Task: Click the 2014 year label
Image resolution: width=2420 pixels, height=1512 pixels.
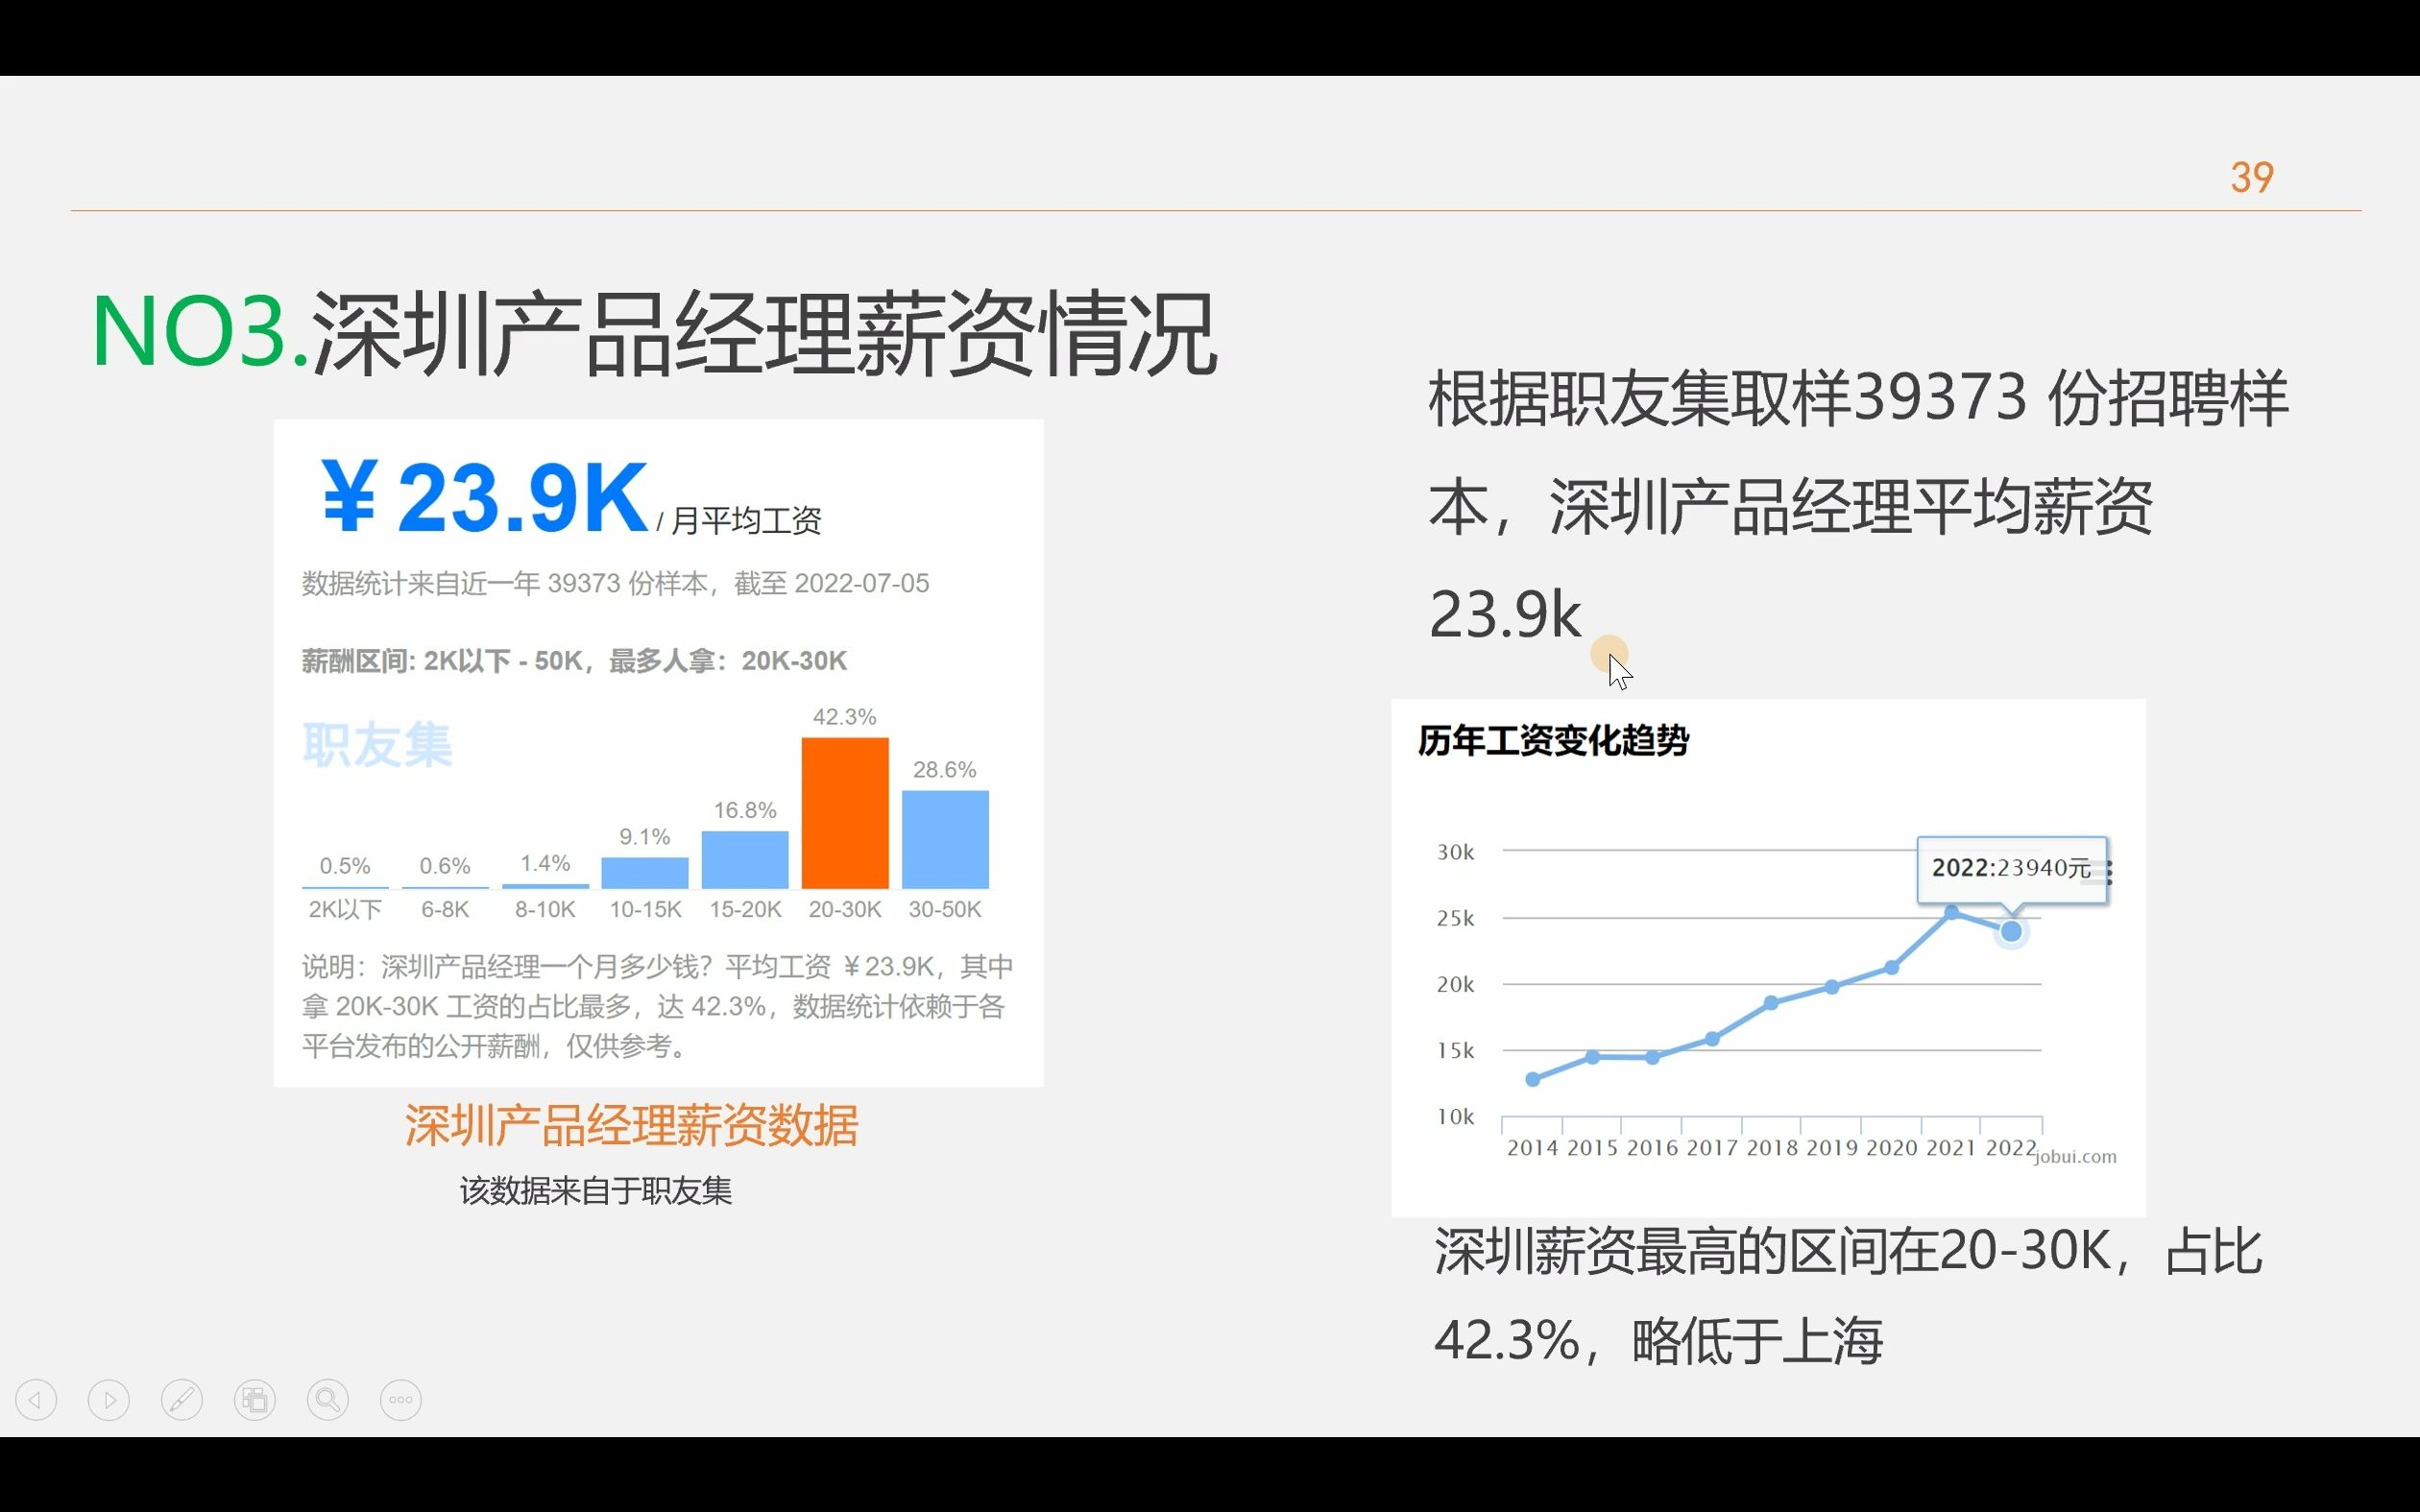Action: pos(1532,1148)
